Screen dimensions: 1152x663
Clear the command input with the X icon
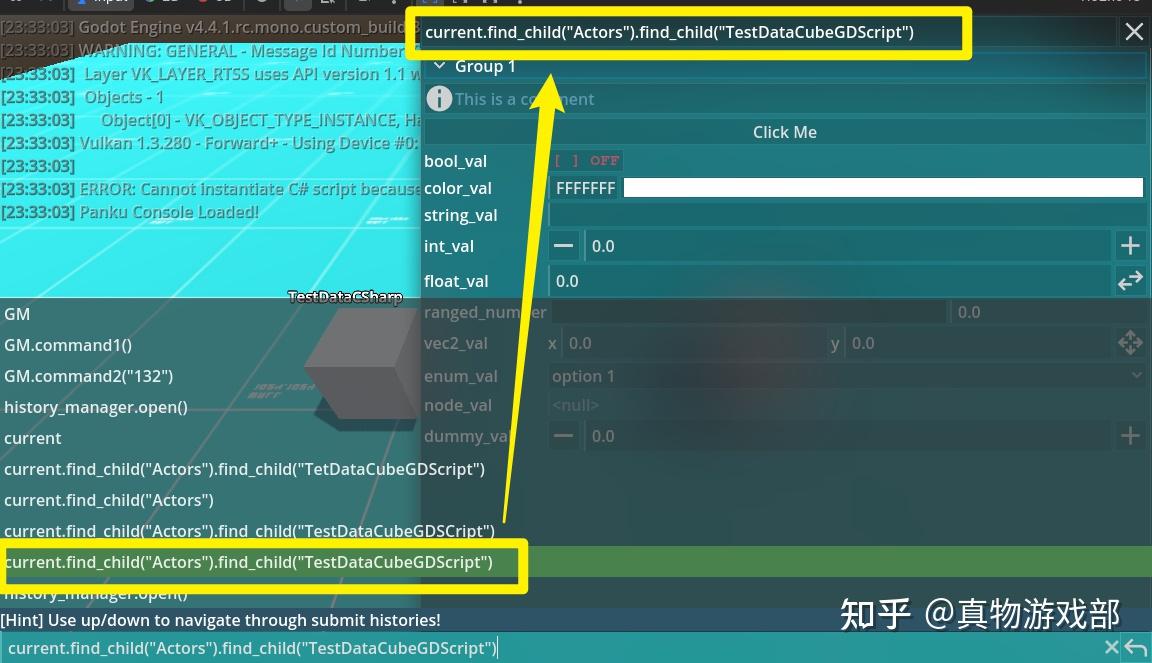coord(1111,648)
